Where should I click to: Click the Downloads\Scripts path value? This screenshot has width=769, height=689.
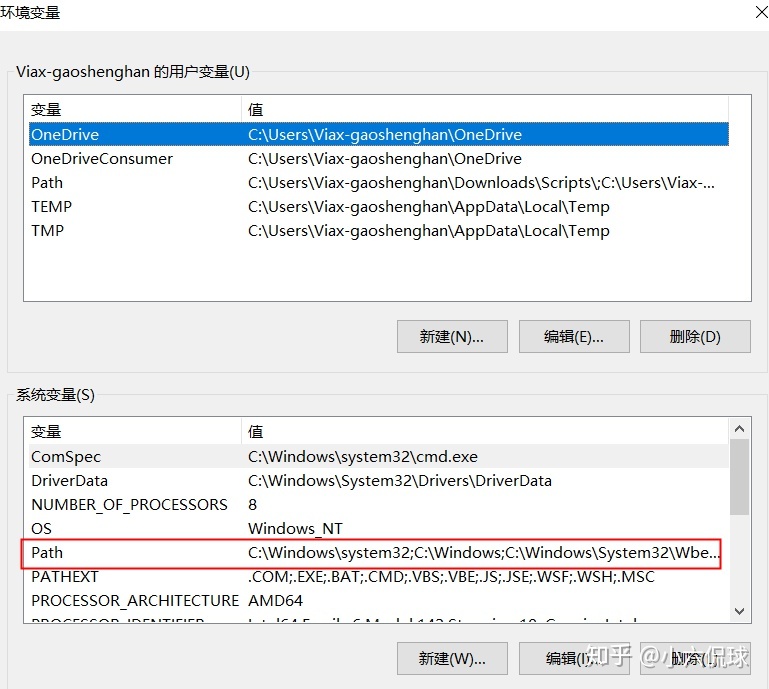pyautogui.click(x=481, y=183)
